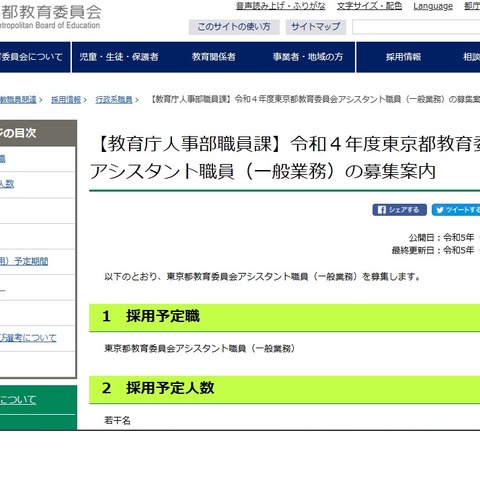Open 児童・生徒・保護者 menu
Image resolution: width=480 pixels, height=480 pixels.
click(x=119, y=57)
